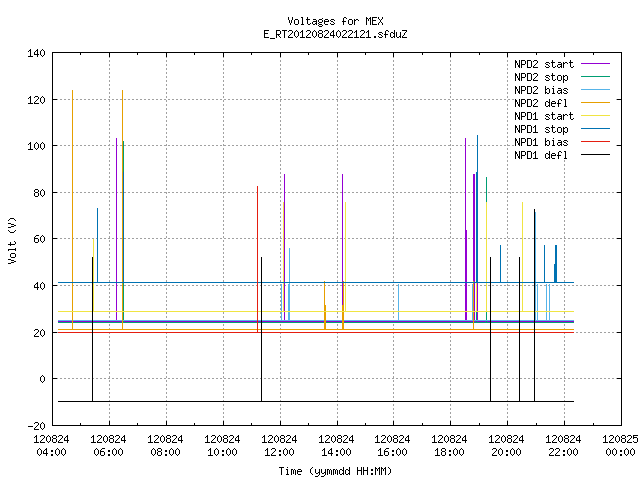
Task: Click the green line sample beside NPD2 stop
Action: [x=595, y=76]
